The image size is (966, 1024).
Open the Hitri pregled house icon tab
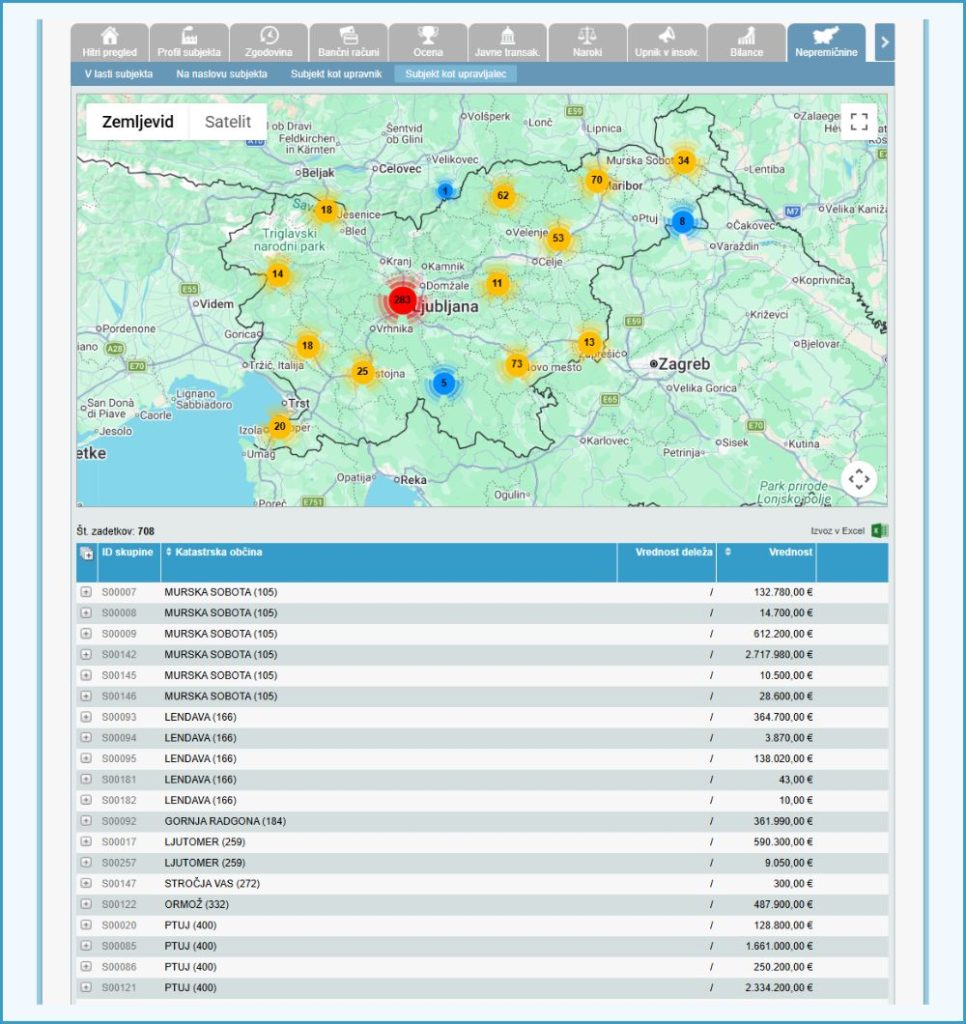click(110, 42)
